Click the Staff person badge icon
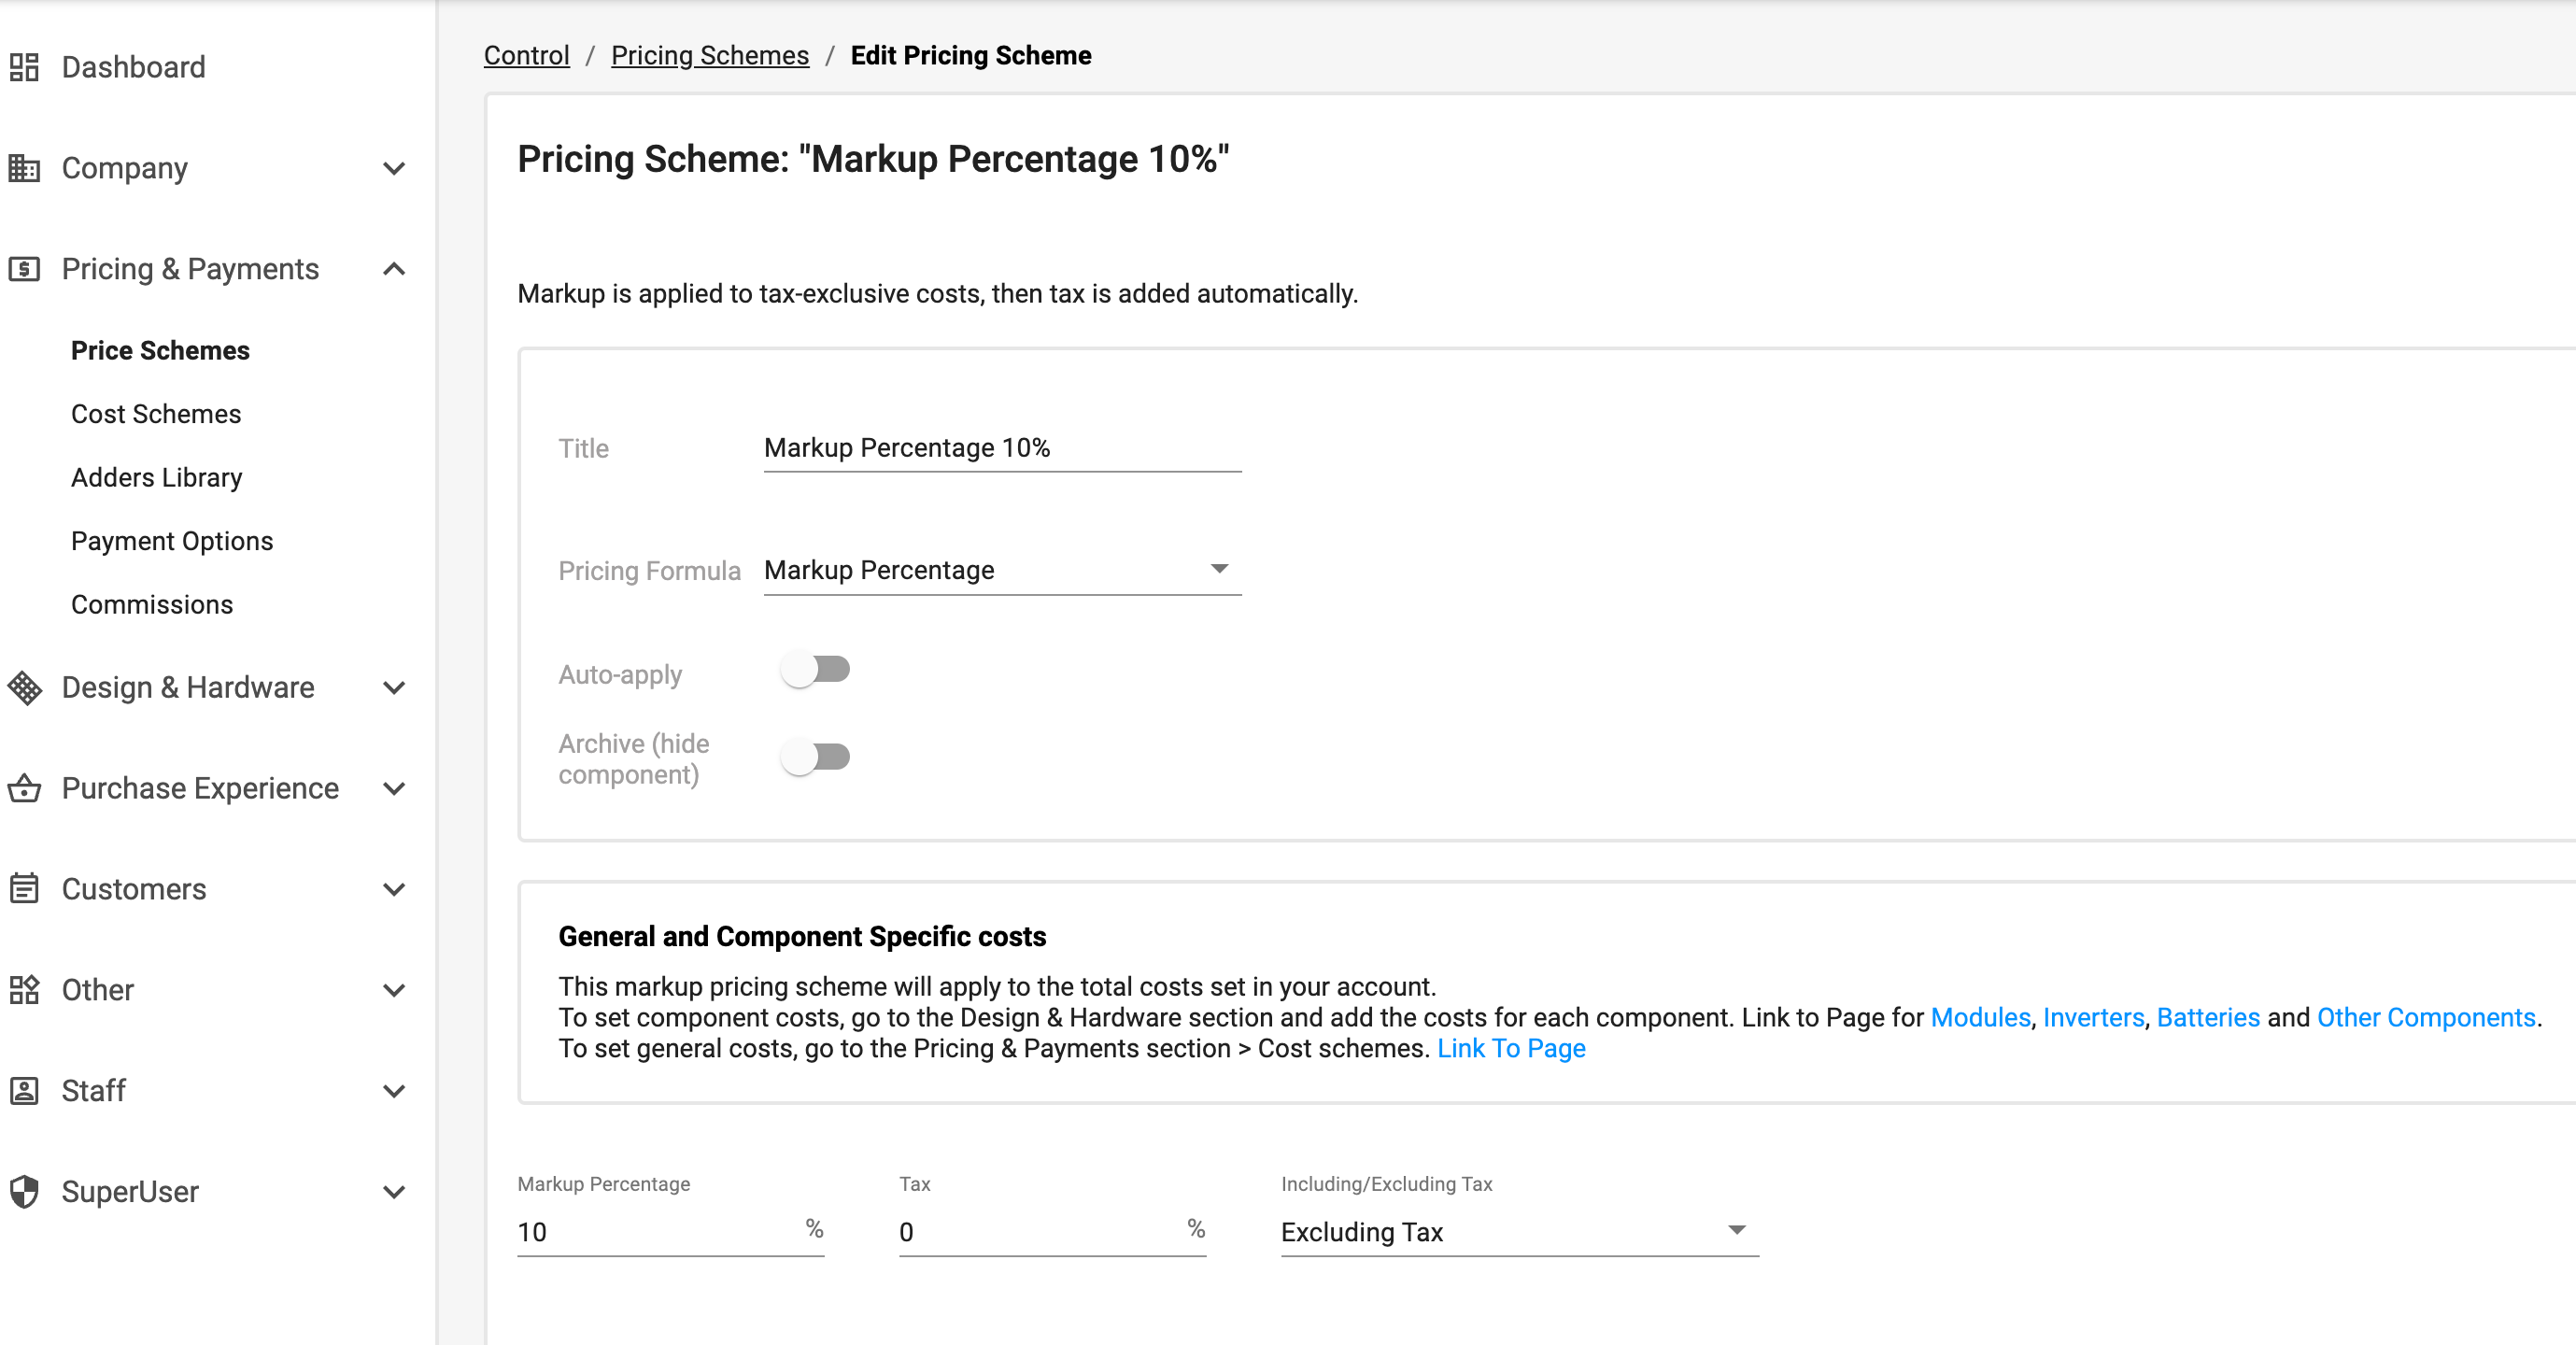The image size is (2576, 1345). [24, 1091]
